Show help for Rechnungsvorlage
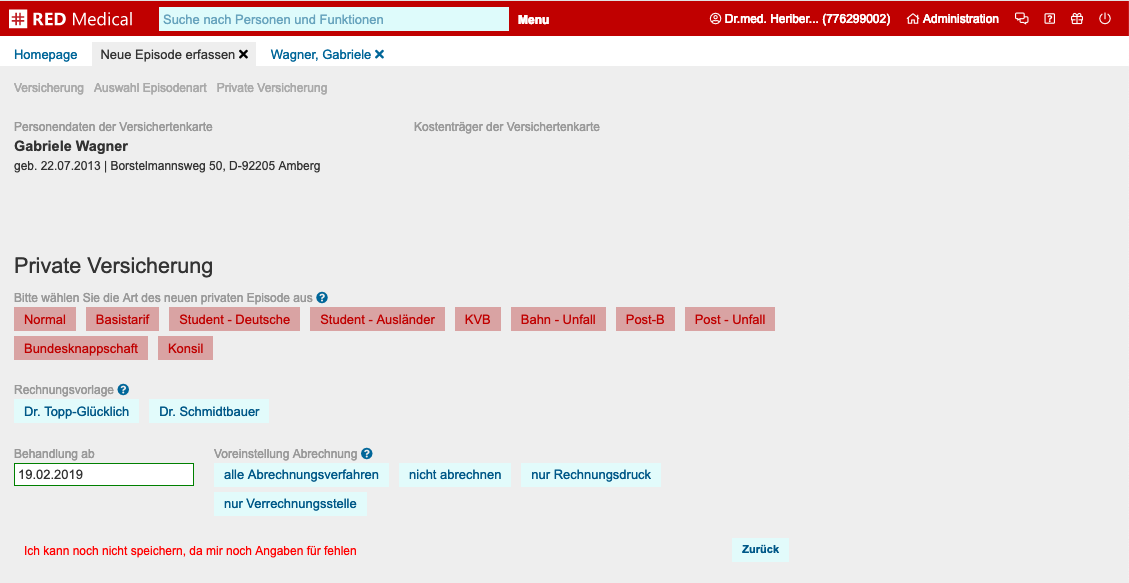 (x=123, y=390)
